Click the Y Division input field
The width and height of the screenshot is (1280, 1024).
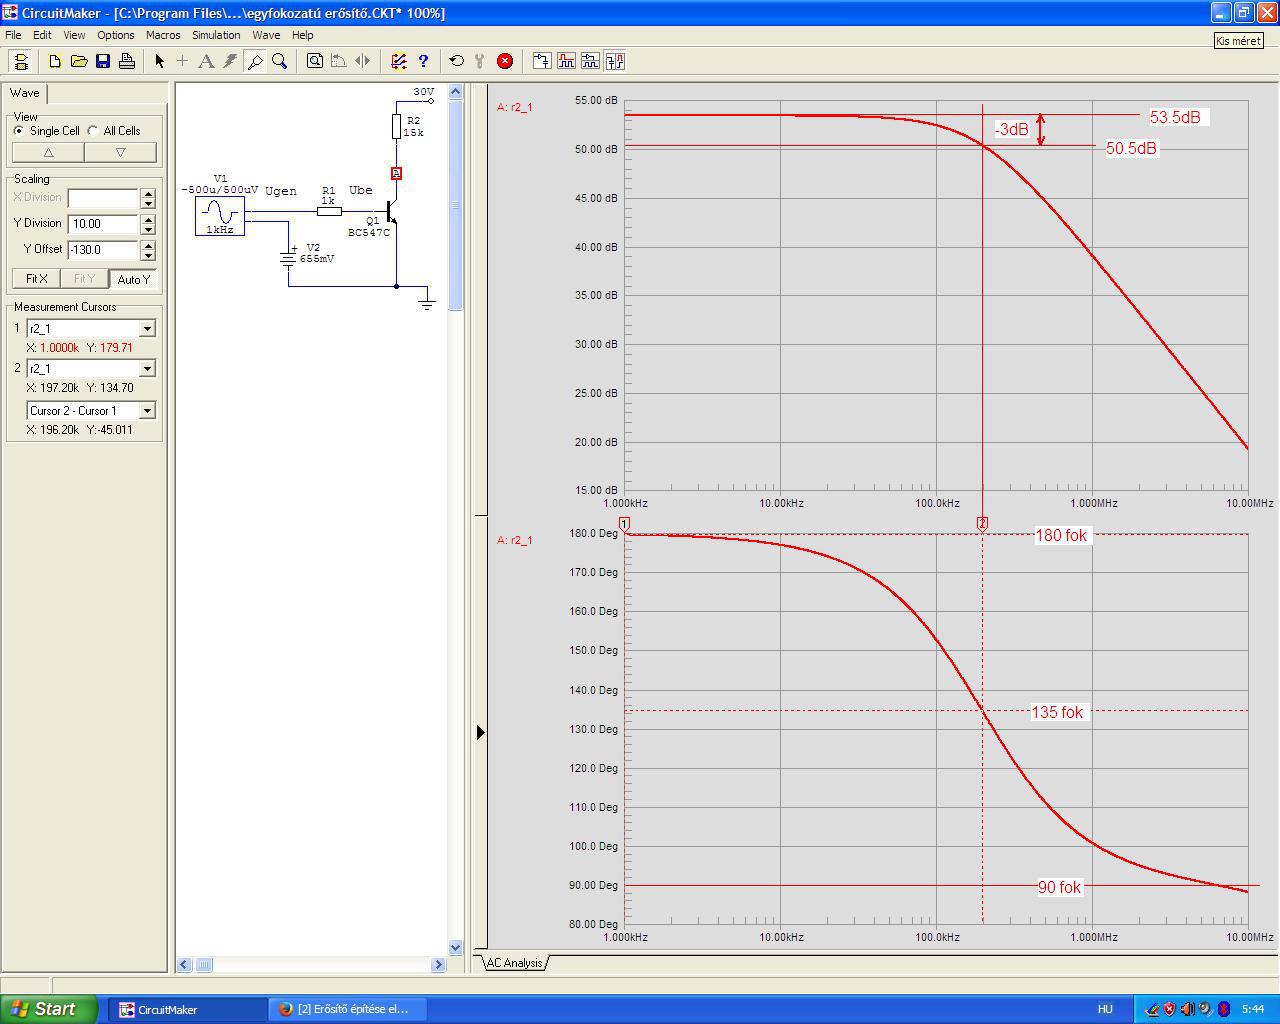coord(103,224)
